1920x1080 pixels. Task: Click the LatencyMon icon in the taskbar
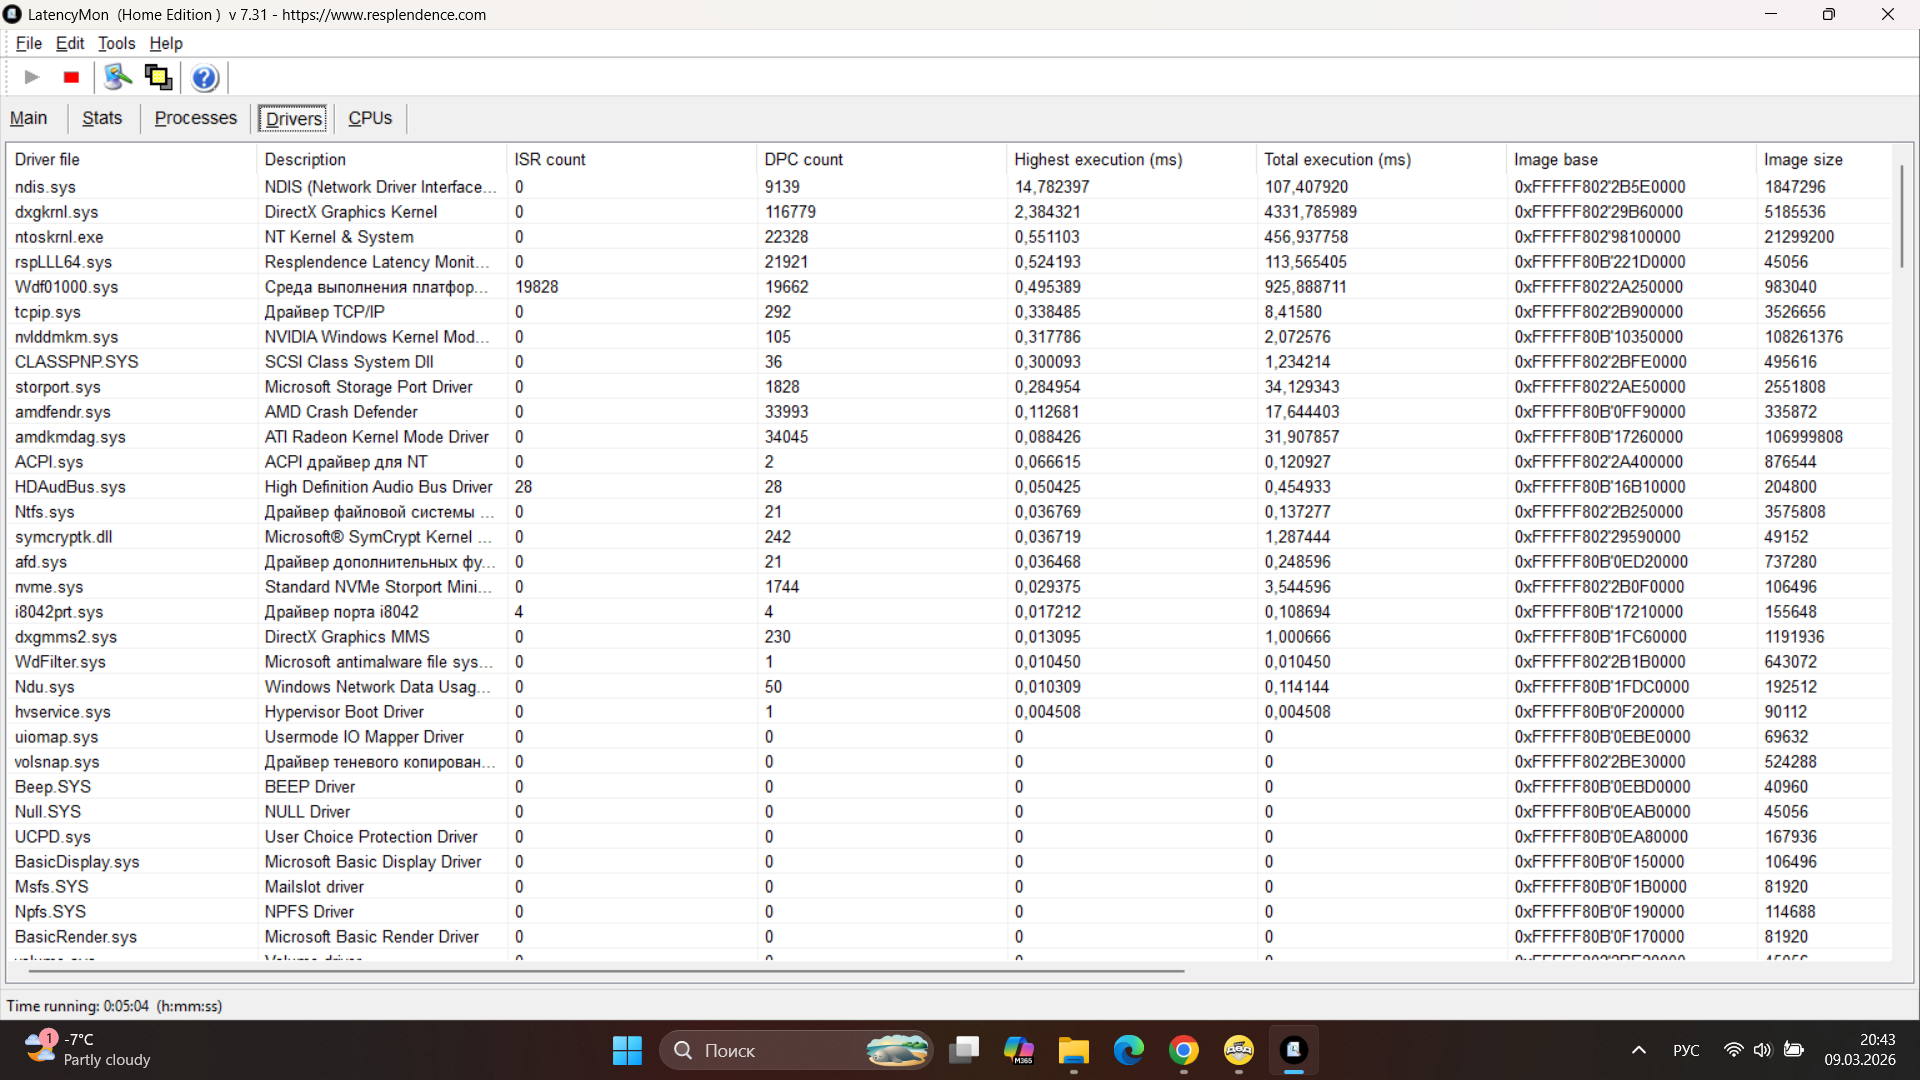click(1294, 1050)
